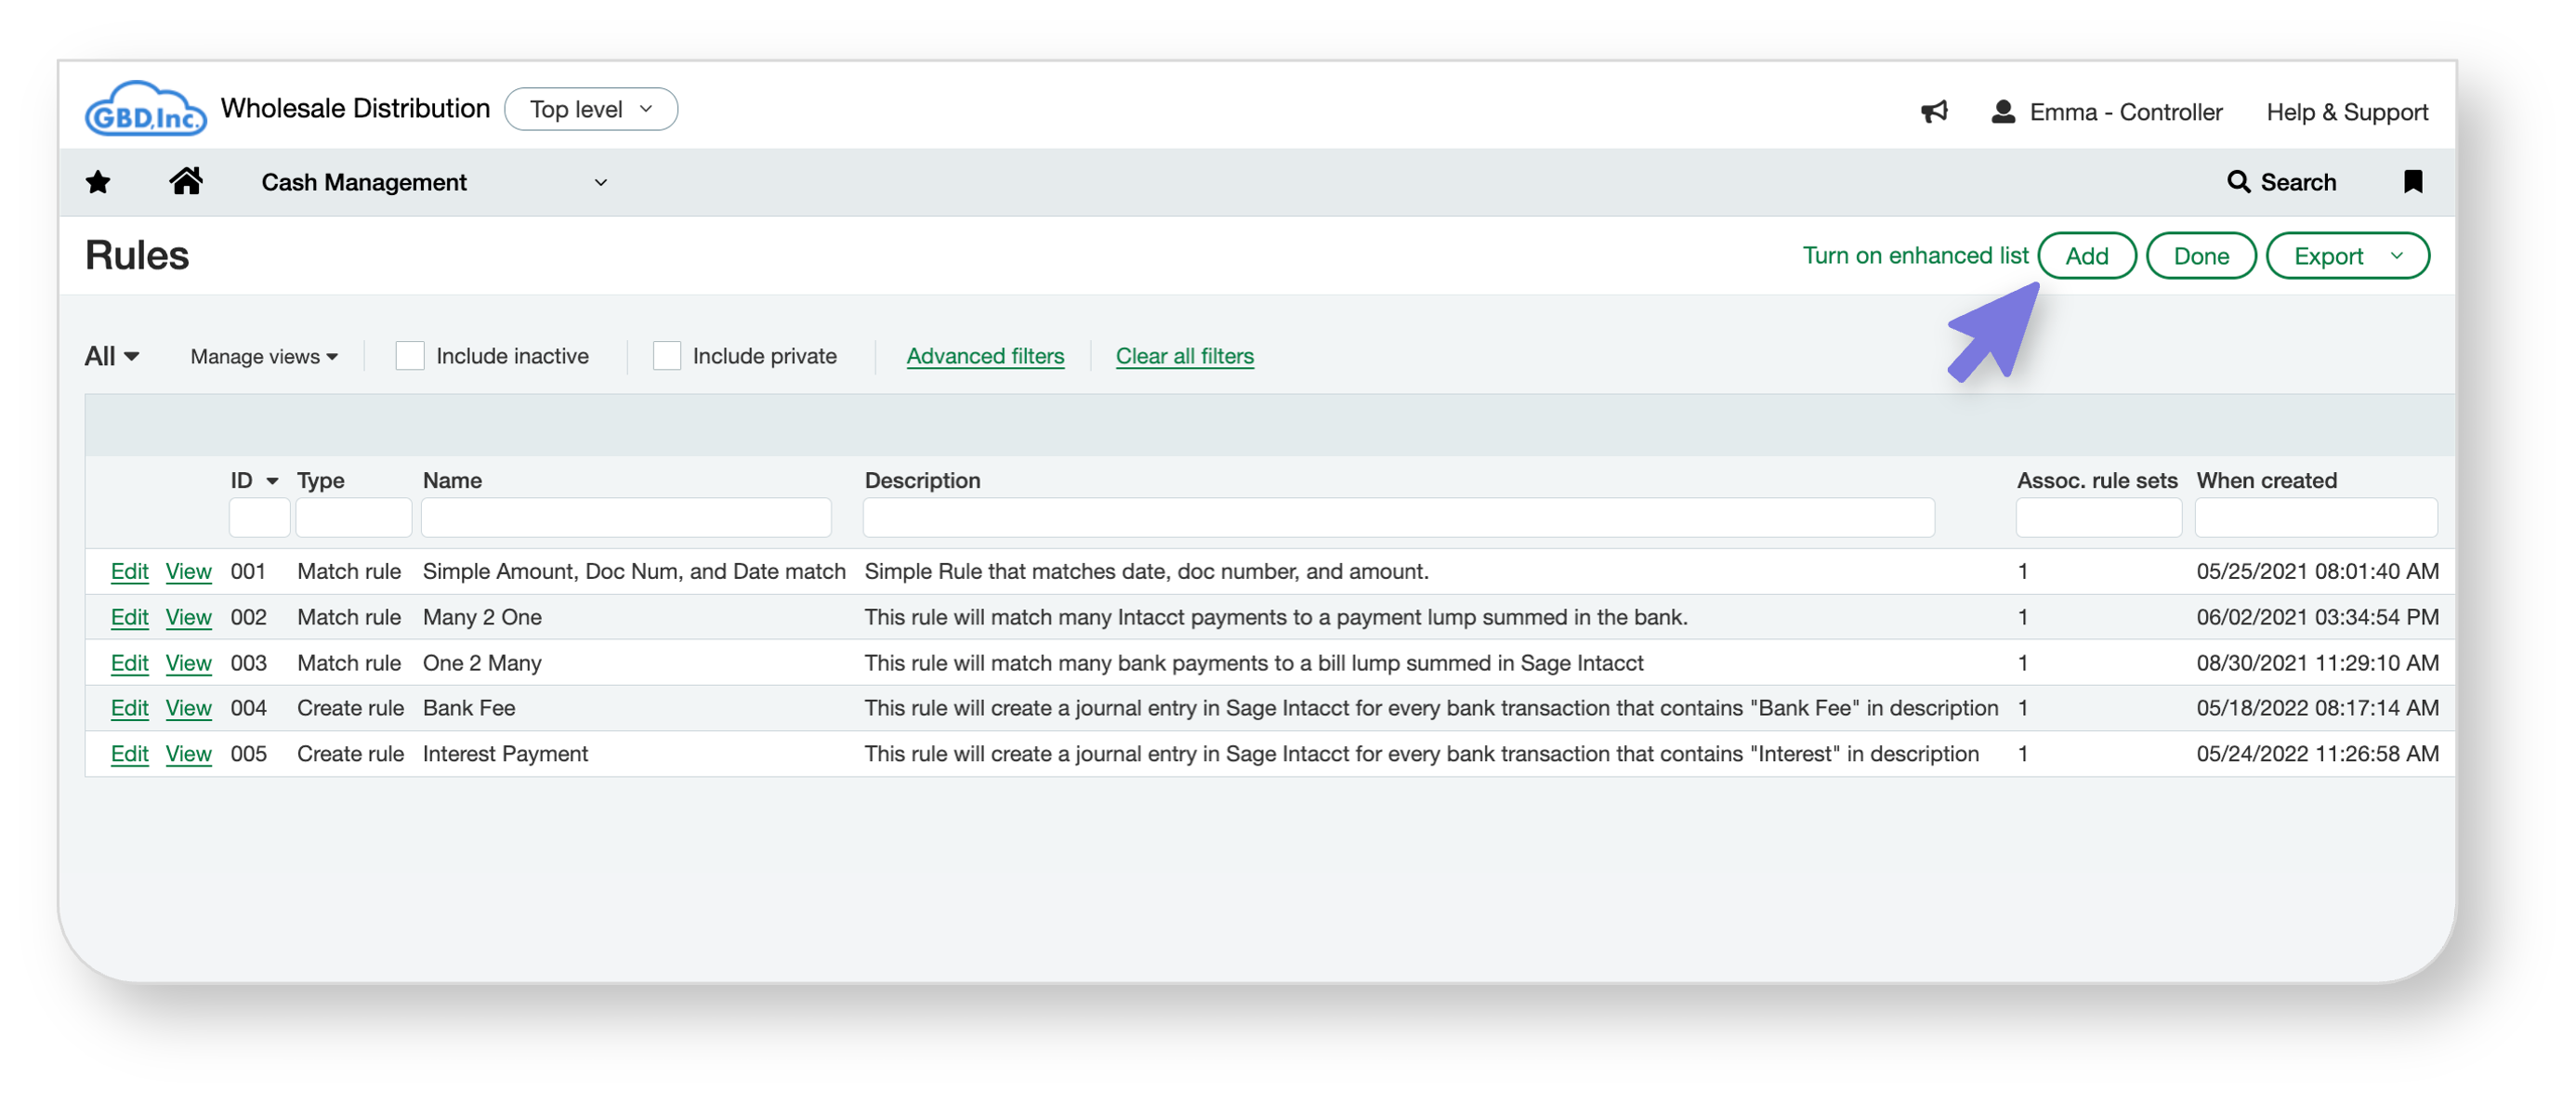Click the Search magnifier icon

tap(2238, 182)
